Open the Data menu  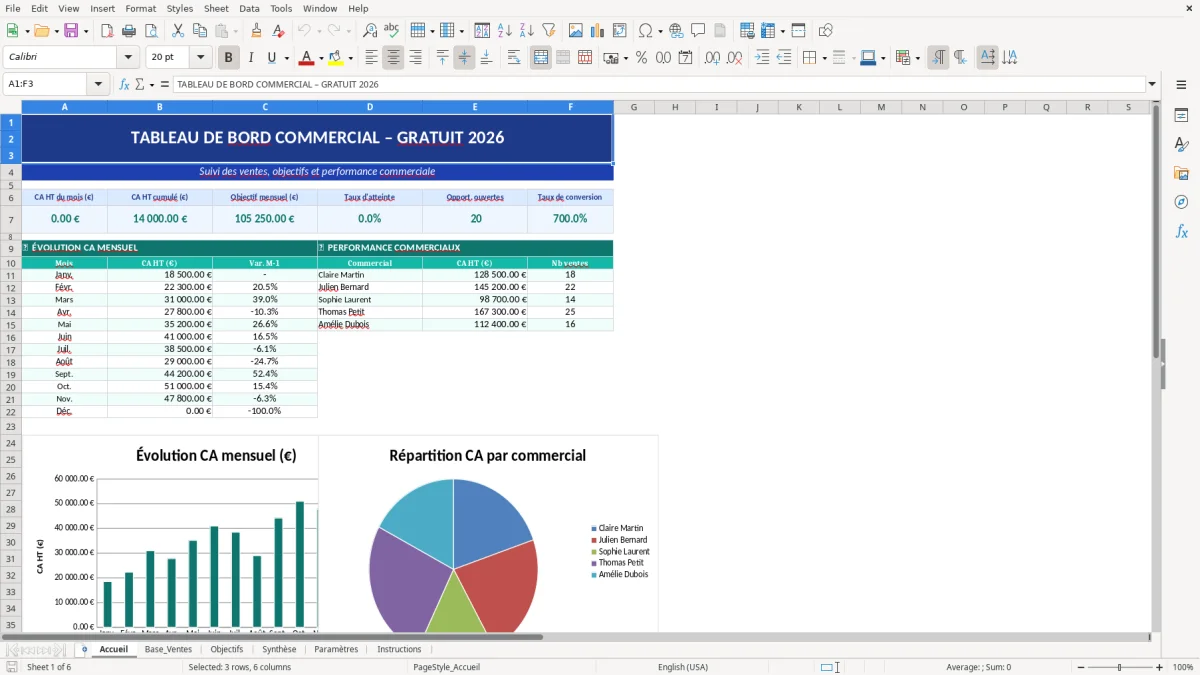pyautogui.click(x=249, y=8)
